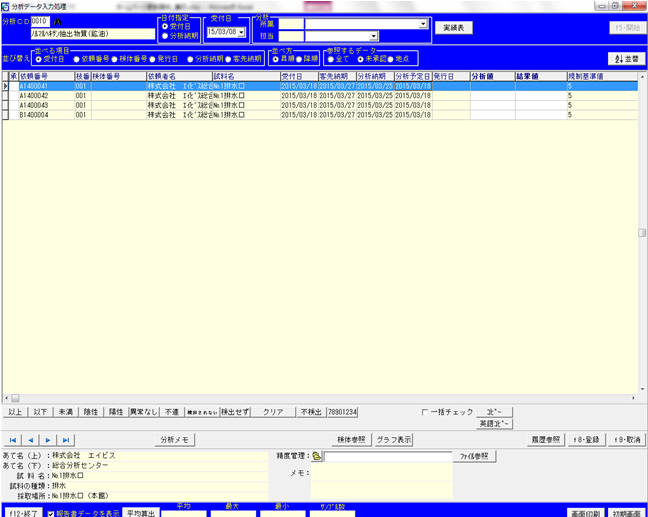
Task: Go to the first record with the navigation arrow
Action: pos(13,440)
